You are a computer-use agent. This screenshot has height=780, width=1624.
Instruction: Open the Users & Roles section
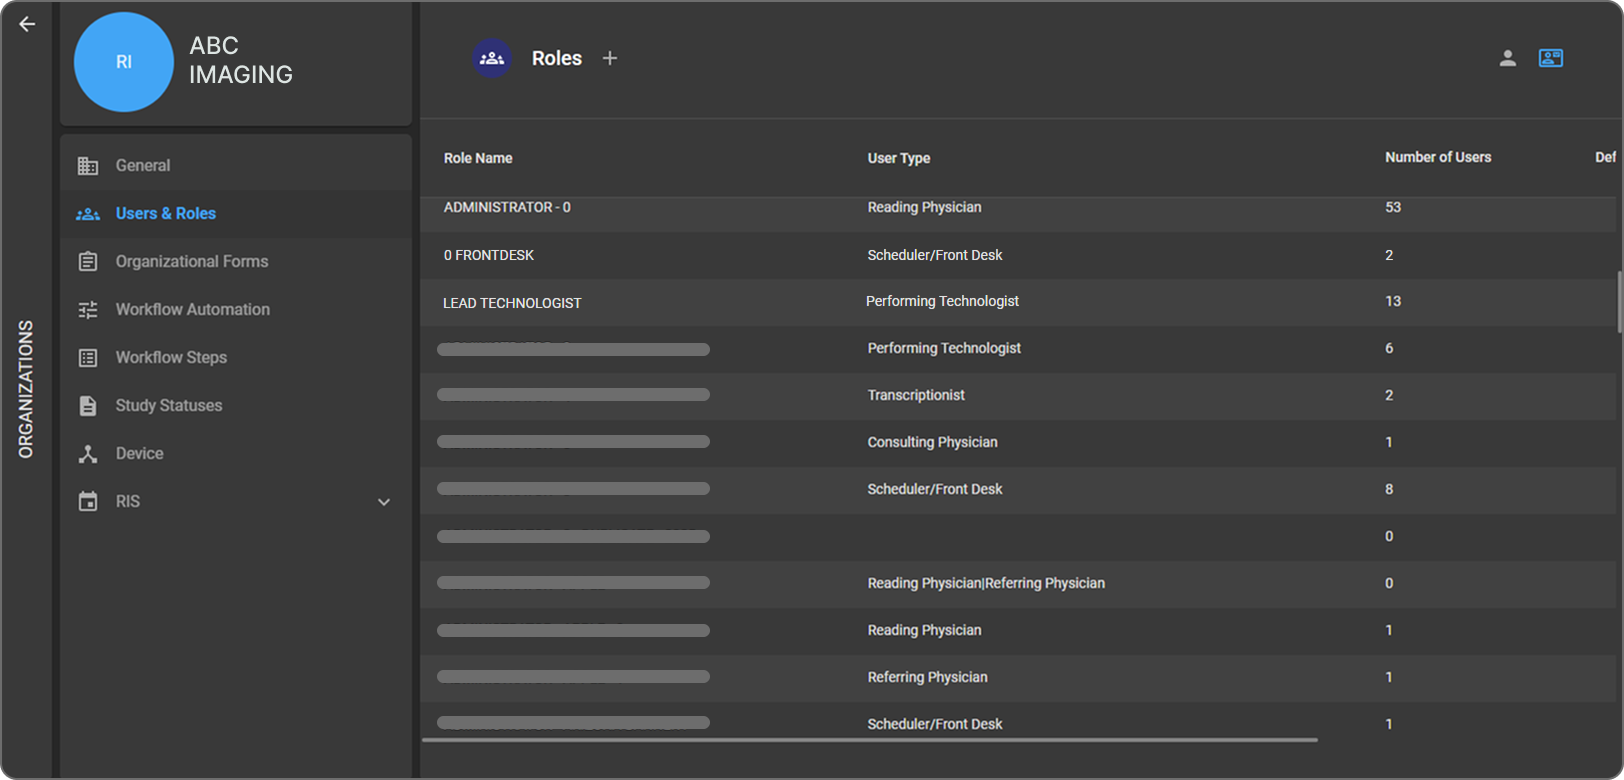click(x=166, y=214)
